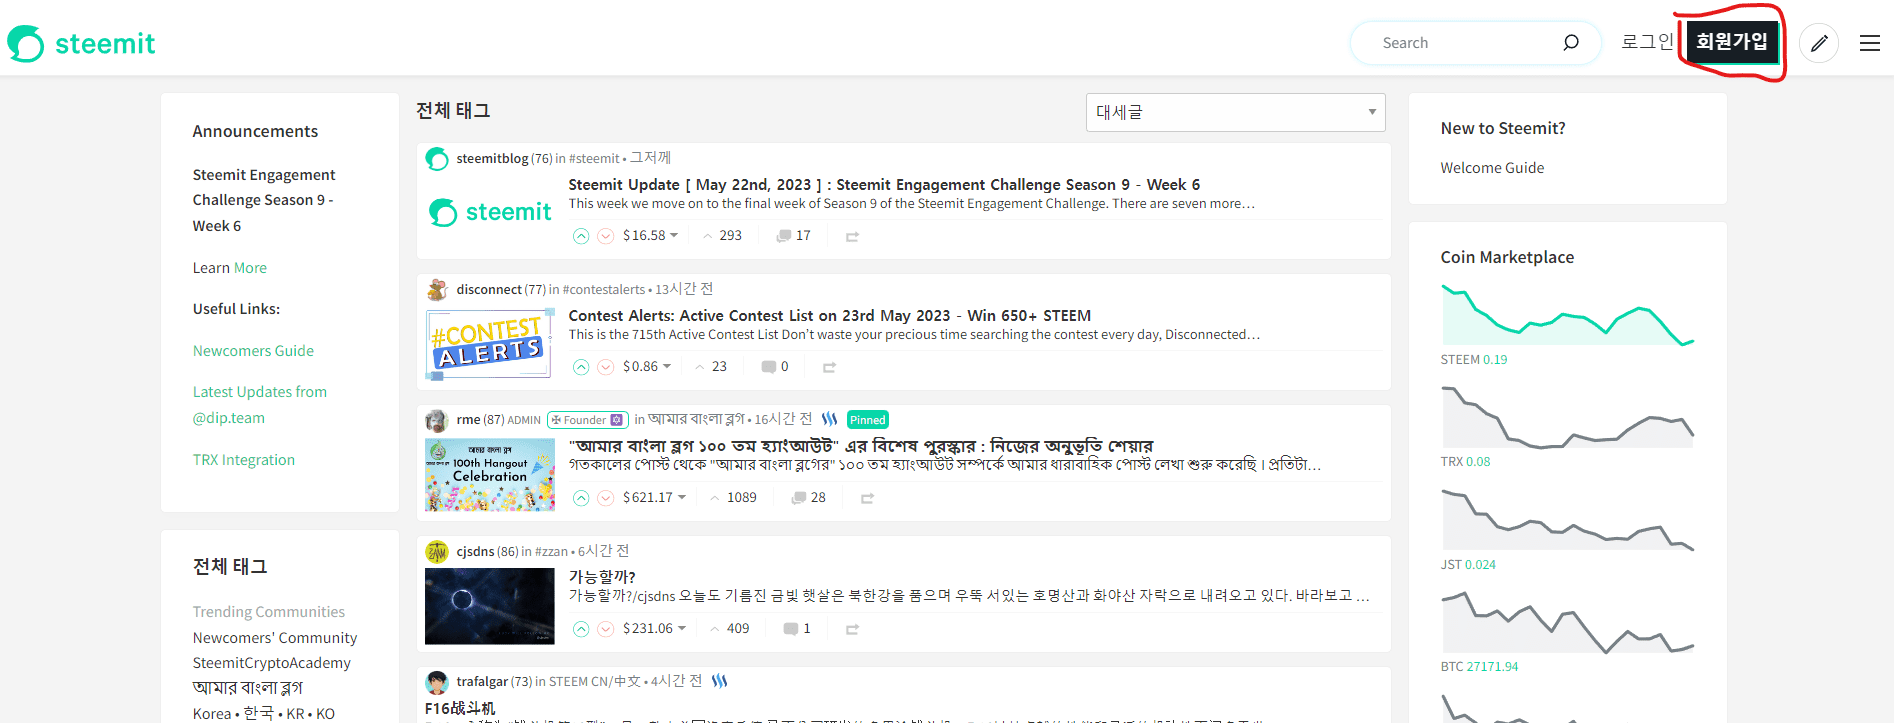The image size is (1894, 723).
Task: Downvote the Contest Alerts post
Action: 606,367
